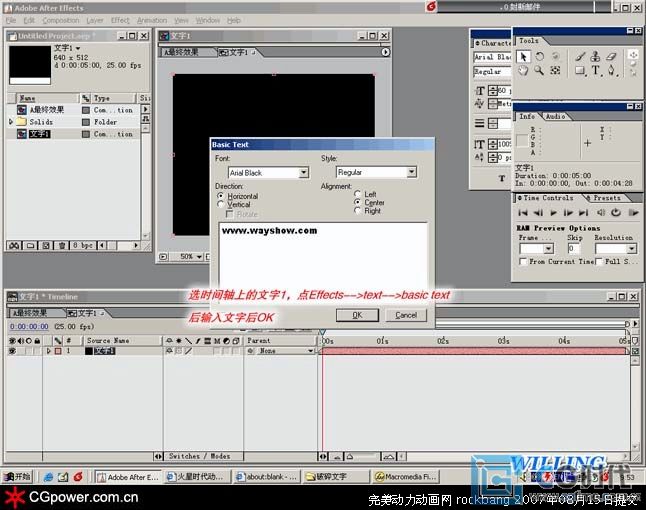646x510 pixels.
Task: Open the Frame rate dropdown
Action: coord(548,248)
